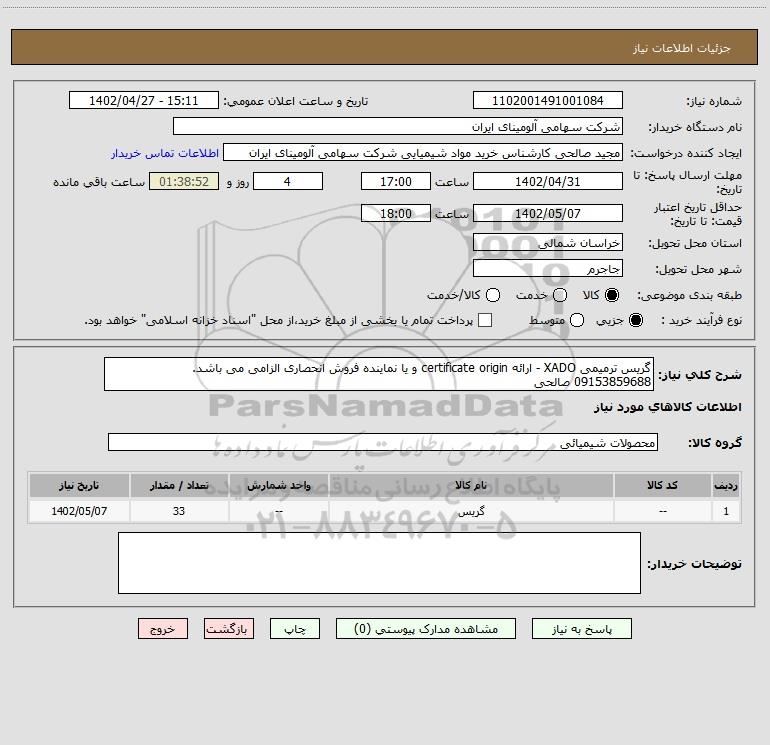Select the کالا radio button
Screen dimensions: 770x745
[x=612, y=295]
